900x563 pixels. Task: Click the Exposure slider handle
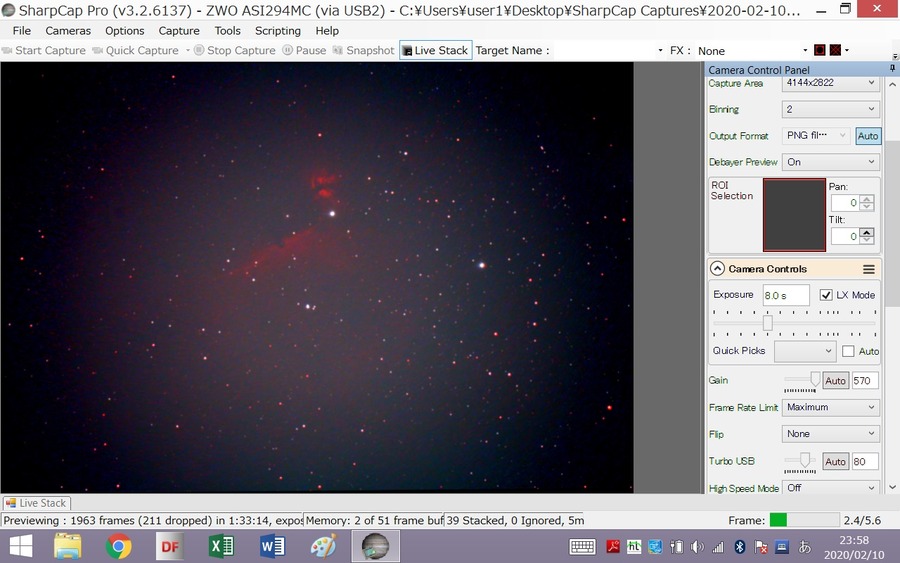pos(767,323)
